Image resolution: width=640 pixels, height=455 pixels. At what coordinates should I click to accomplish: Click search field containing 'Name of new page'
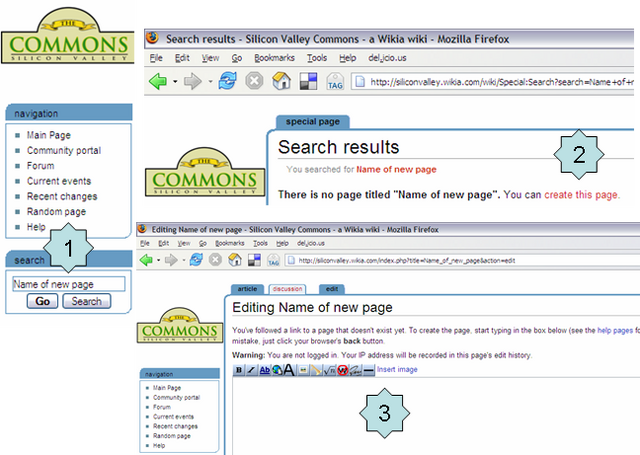pyautogui.click(x=69, y=284)
